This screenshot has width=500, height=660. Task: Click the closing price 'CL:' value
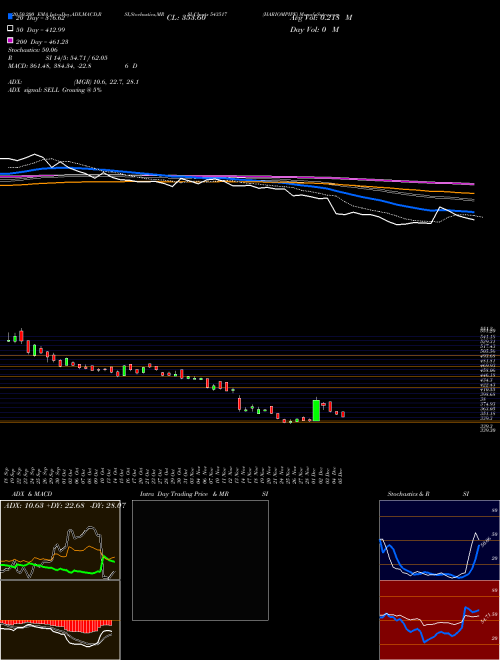point(186,18)
